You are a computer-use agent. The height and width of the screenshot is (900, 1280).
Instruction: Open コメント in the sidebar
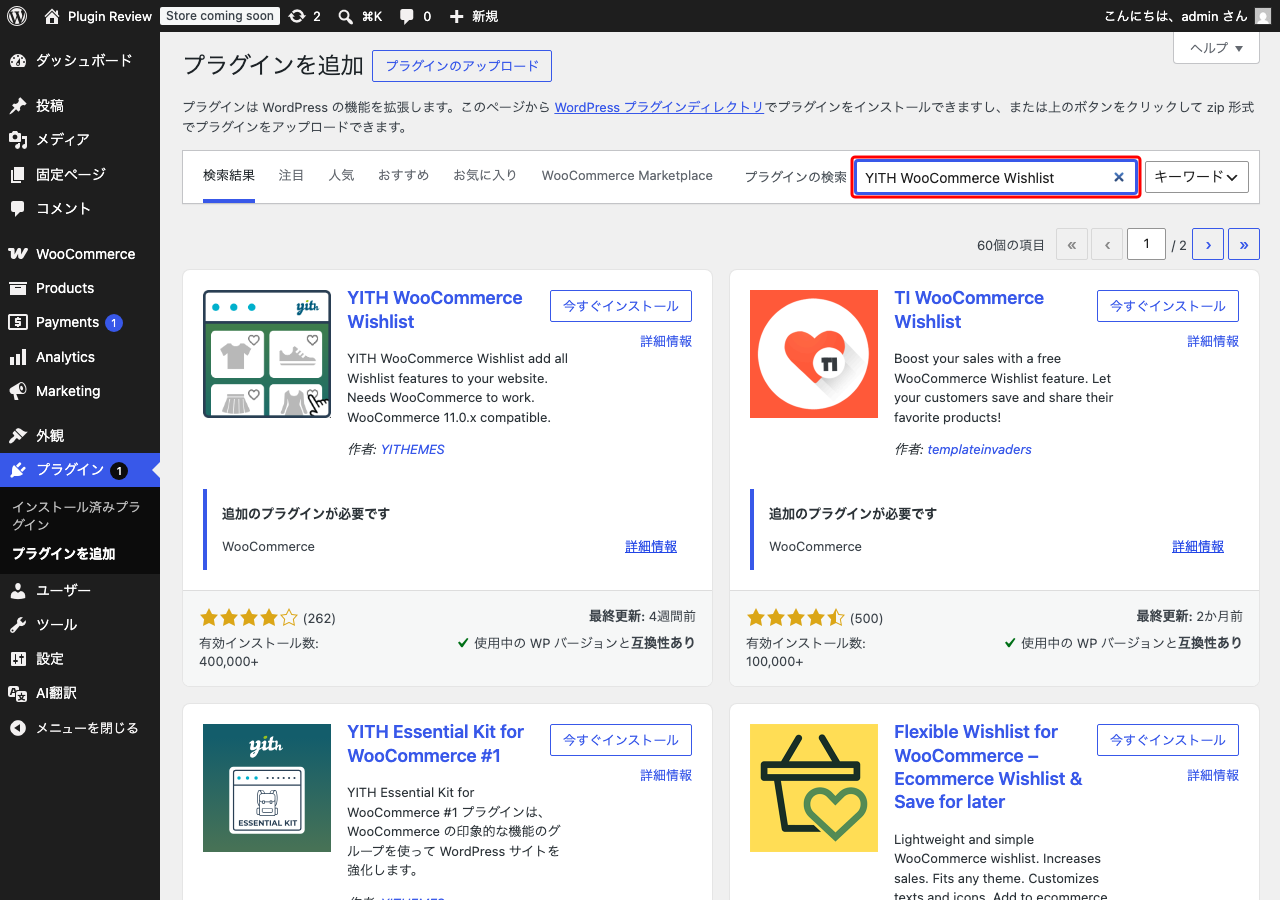[x=80, y=208]
